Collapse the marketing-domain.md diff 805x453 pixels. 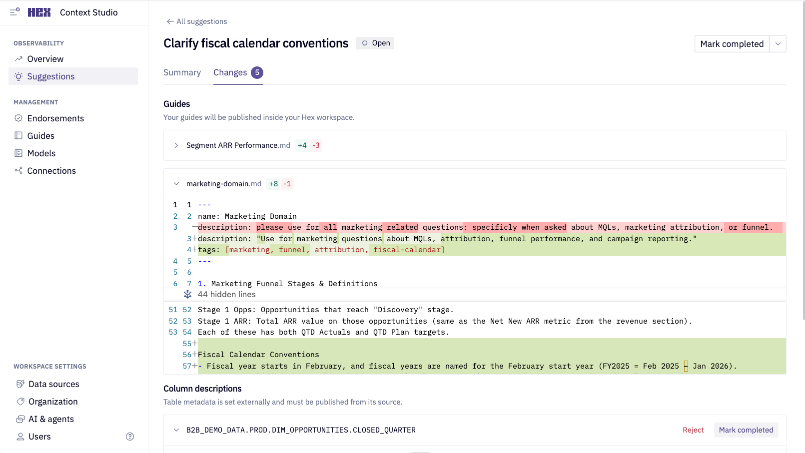pos(176,184)
